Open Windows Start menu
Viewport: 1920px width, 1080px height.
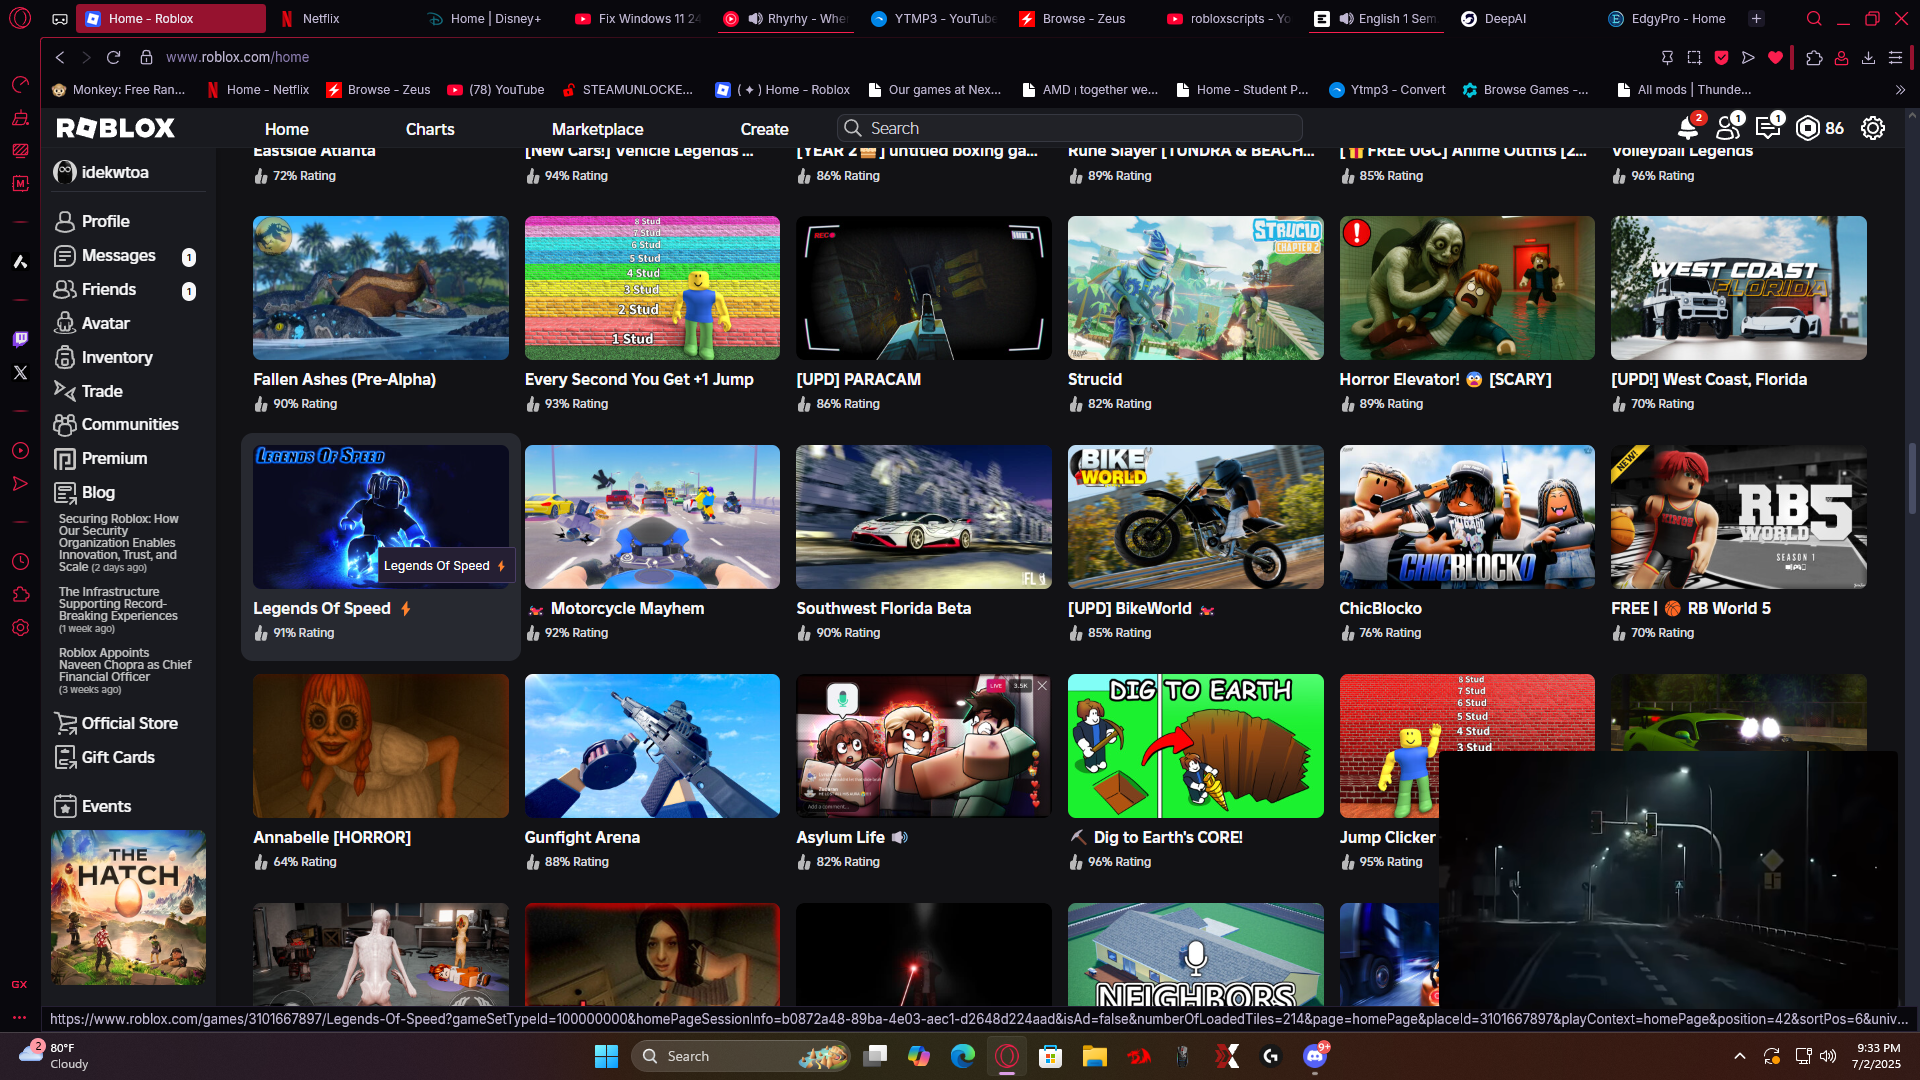pyautogui.click(x=606, y=1056)
